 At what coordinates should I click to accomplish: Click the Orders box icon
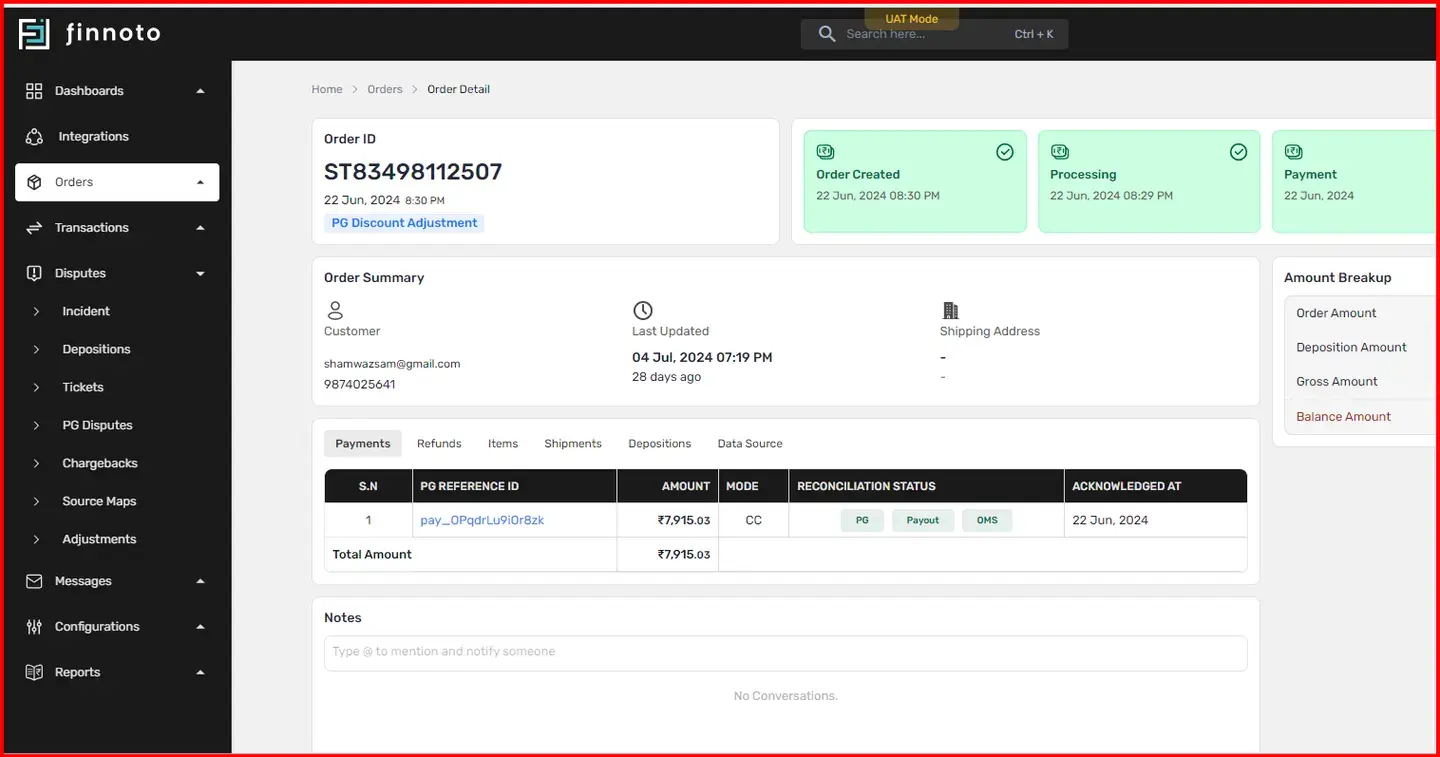pos(34,182)
